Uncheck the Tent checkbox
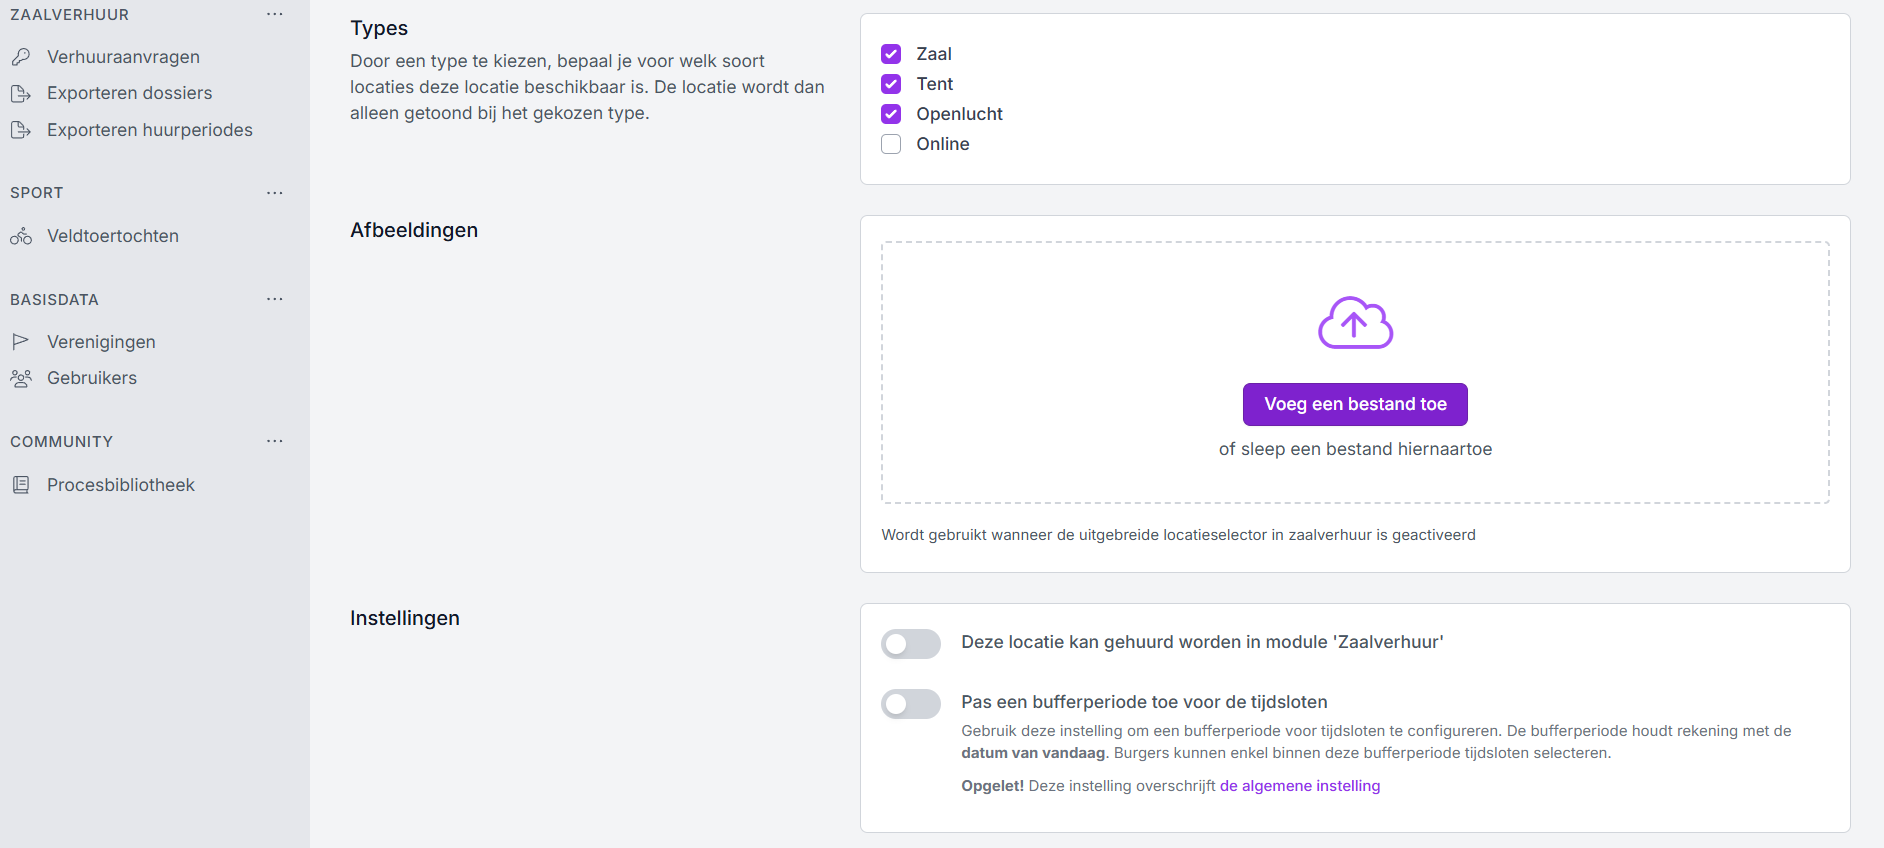Screen dimensions: 1884x848 pyautogui.click(x=891, y=84)
